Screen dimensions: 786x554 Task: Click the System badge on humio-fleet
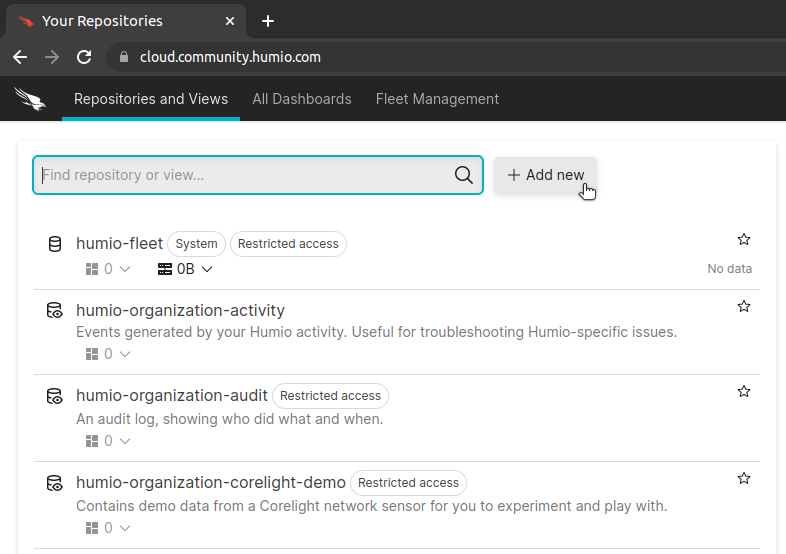tap(196, 244)
